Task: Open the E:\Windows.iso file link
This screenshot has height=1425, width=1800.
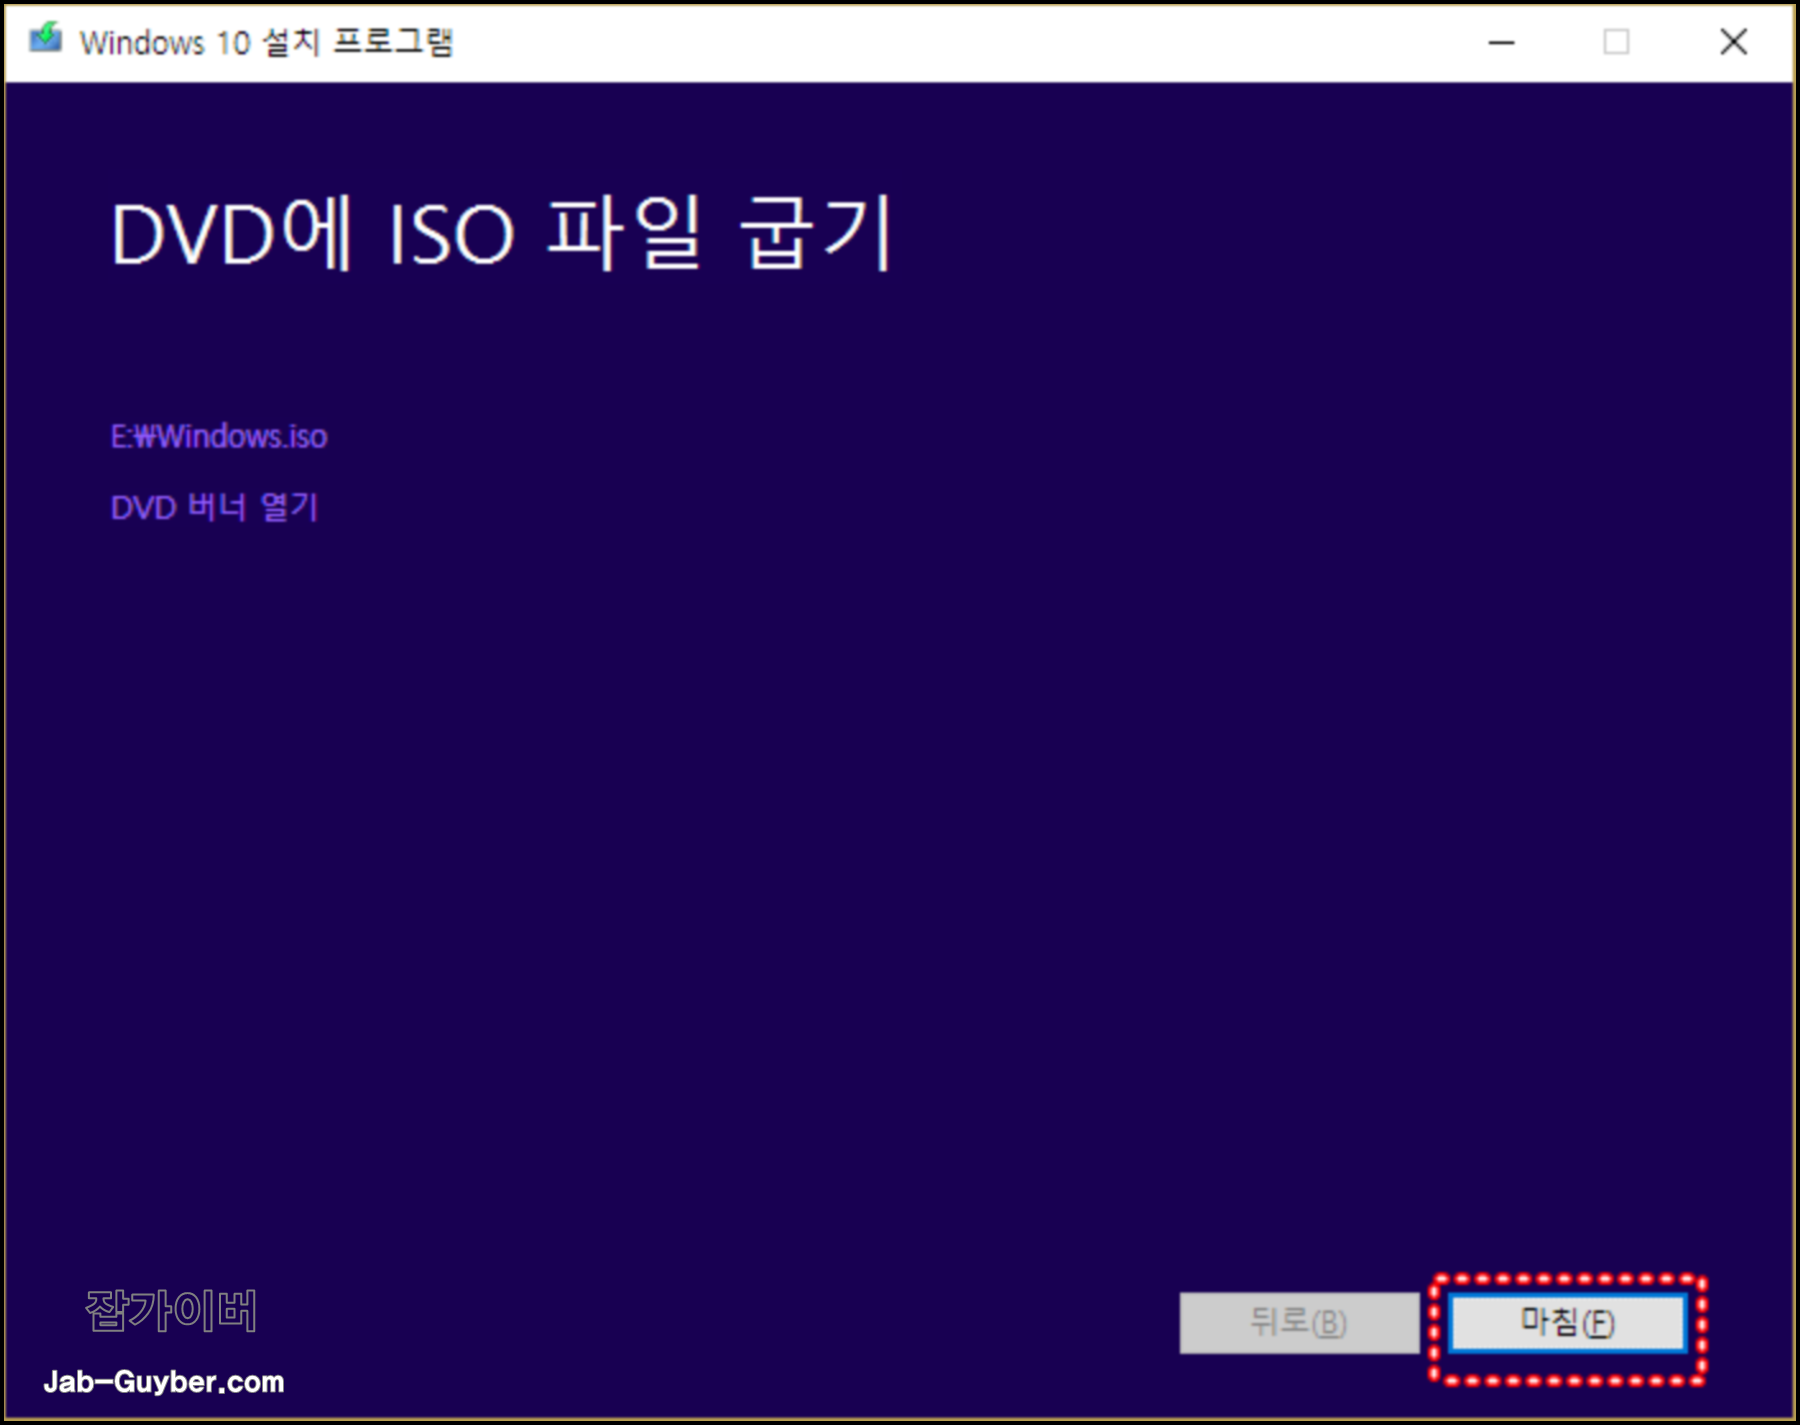Action: pos(219,436)
